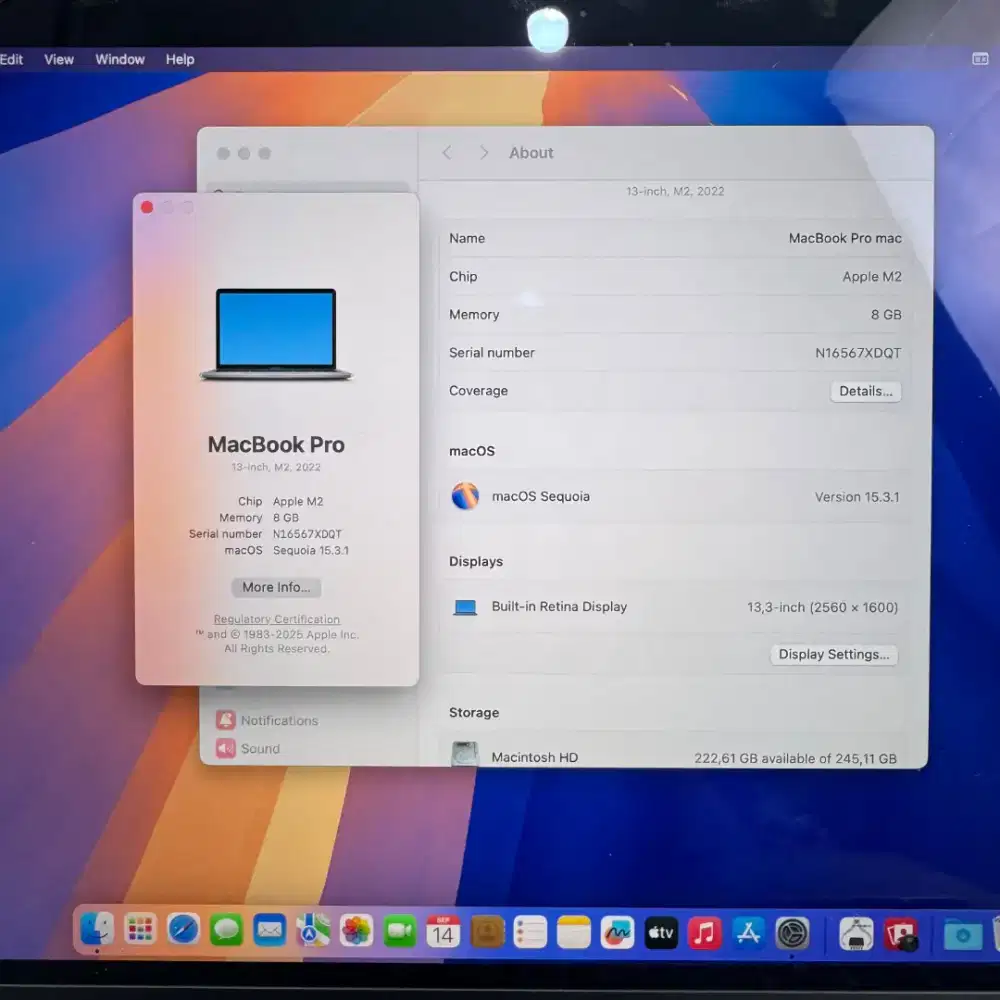The width and height of the screenshot is (1000, 1000).
Task: Click '13,3-inch (2560 × 1600)' text
Action: pos(822,607)
